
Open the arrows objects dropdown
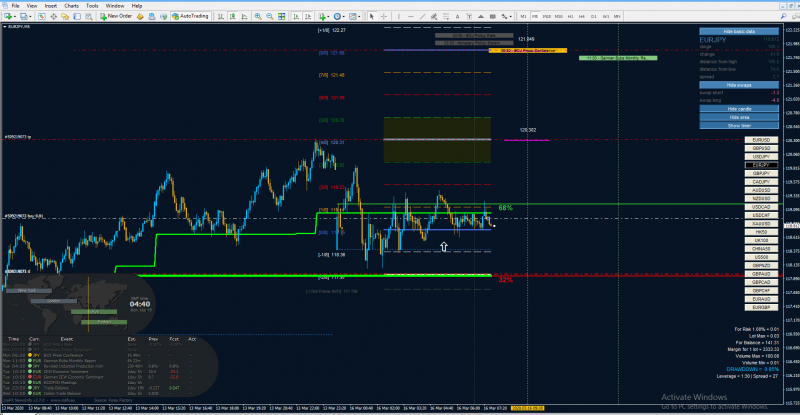pyautogui.click(x=507, y=16)
